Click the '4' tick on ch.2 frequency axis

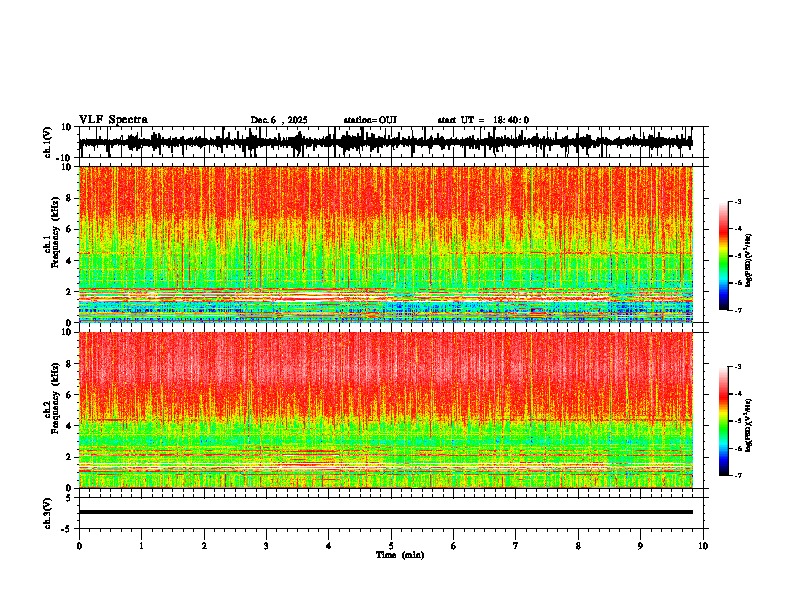pos(70,426)
